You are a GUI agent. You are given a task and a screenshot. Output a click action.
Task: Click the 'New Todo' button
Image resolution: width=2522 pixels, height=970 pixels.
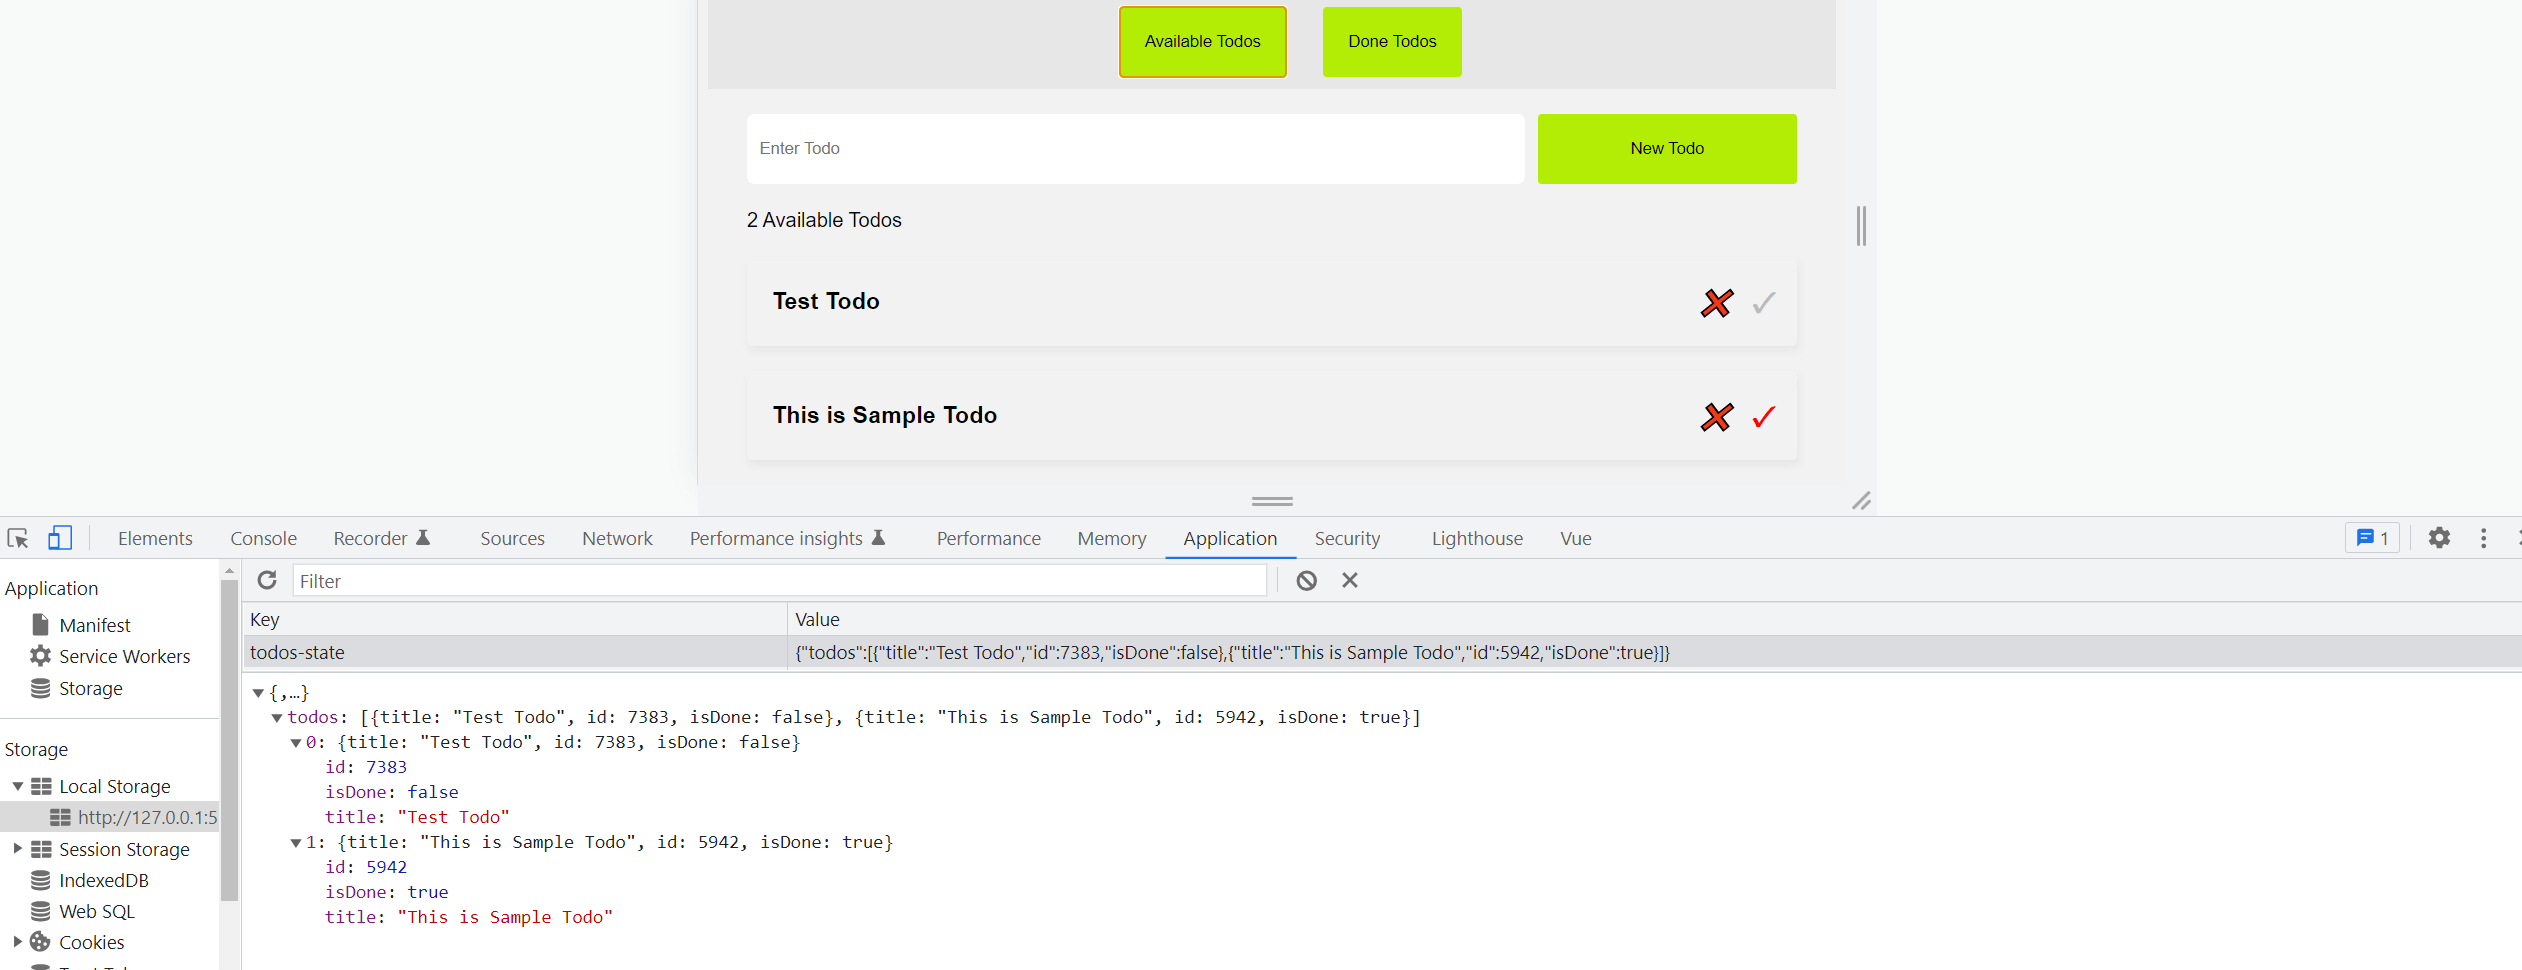pos(1666,148)
